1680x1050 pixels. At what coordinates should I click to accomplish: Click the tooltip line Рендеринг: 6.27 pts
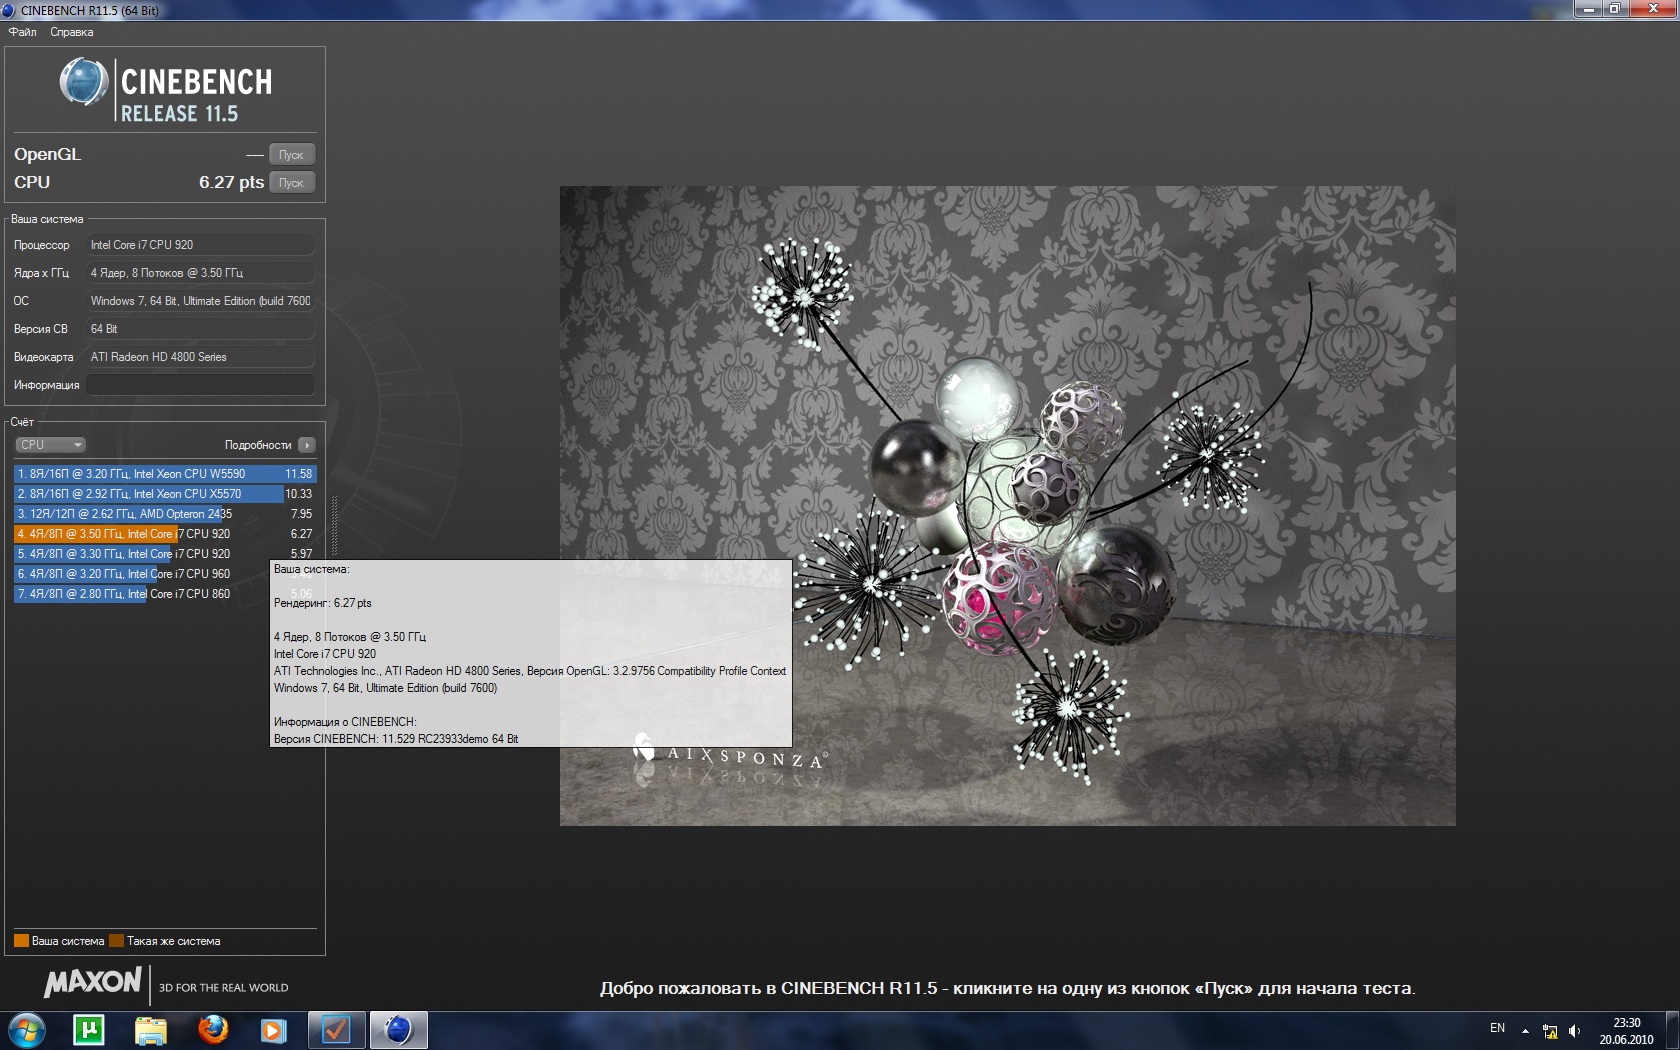pos(322,603)
